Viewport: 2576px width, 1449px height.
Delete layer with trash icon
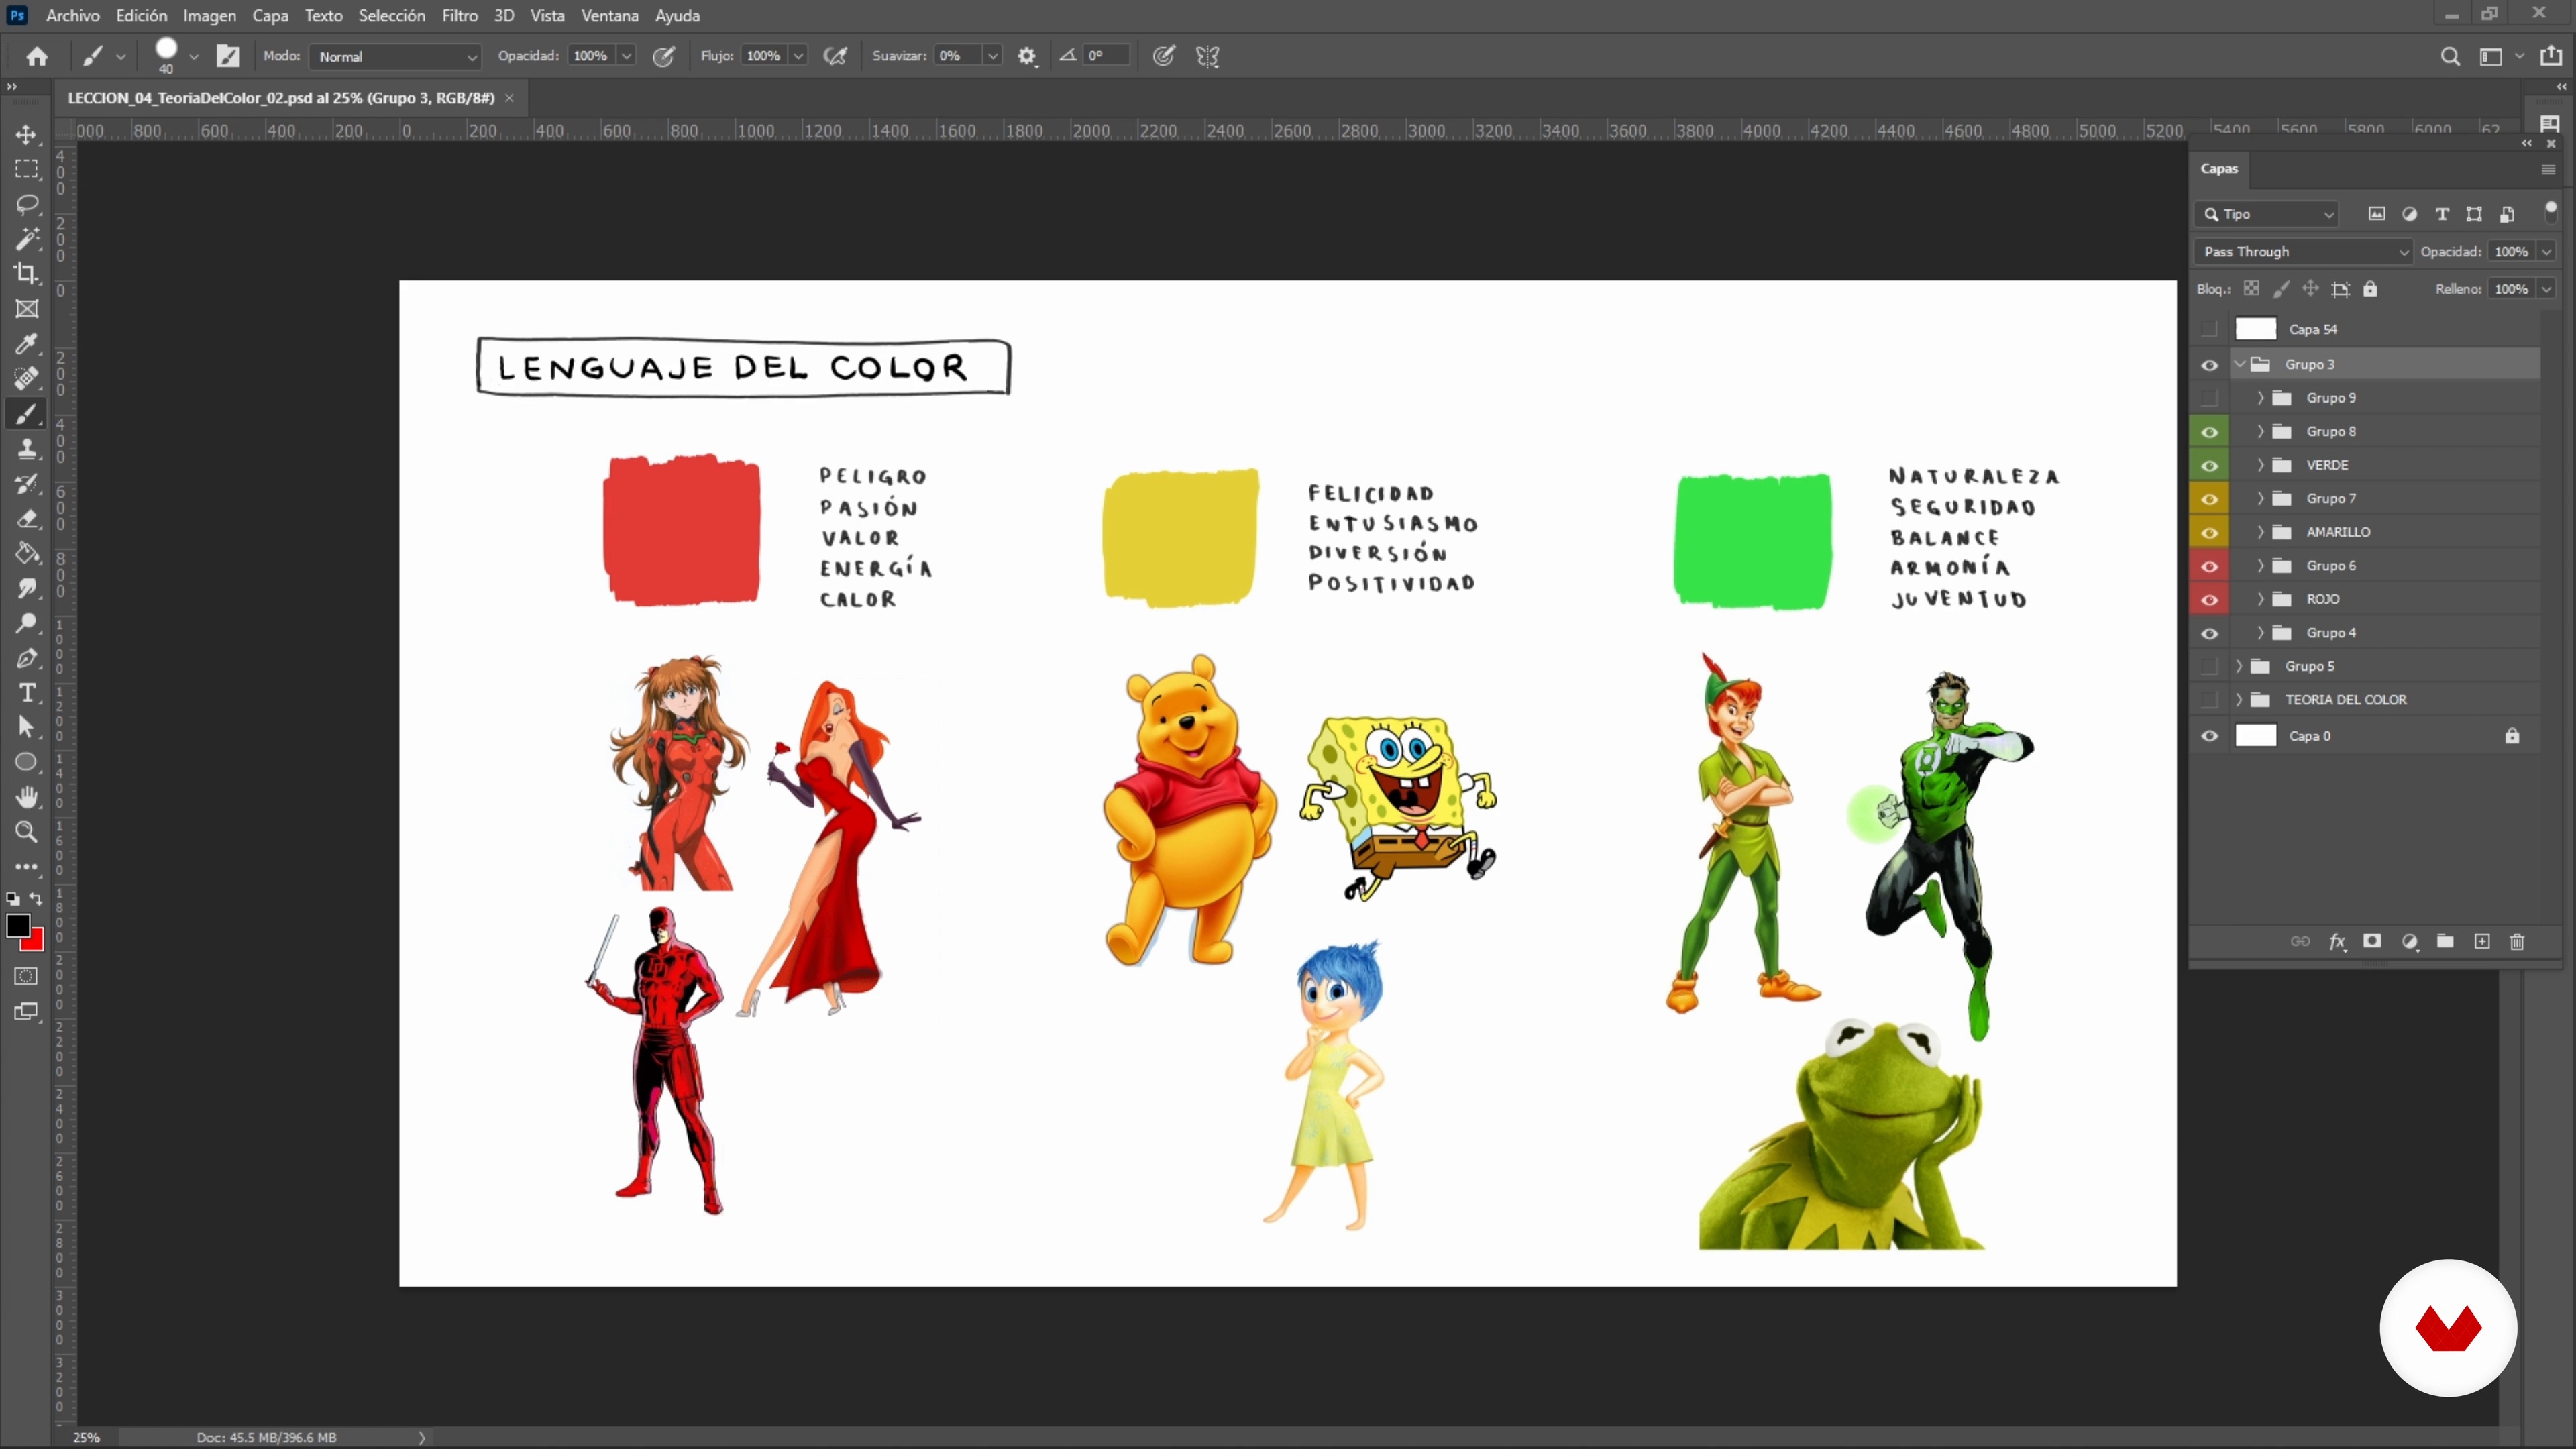tap(2517, 942)
